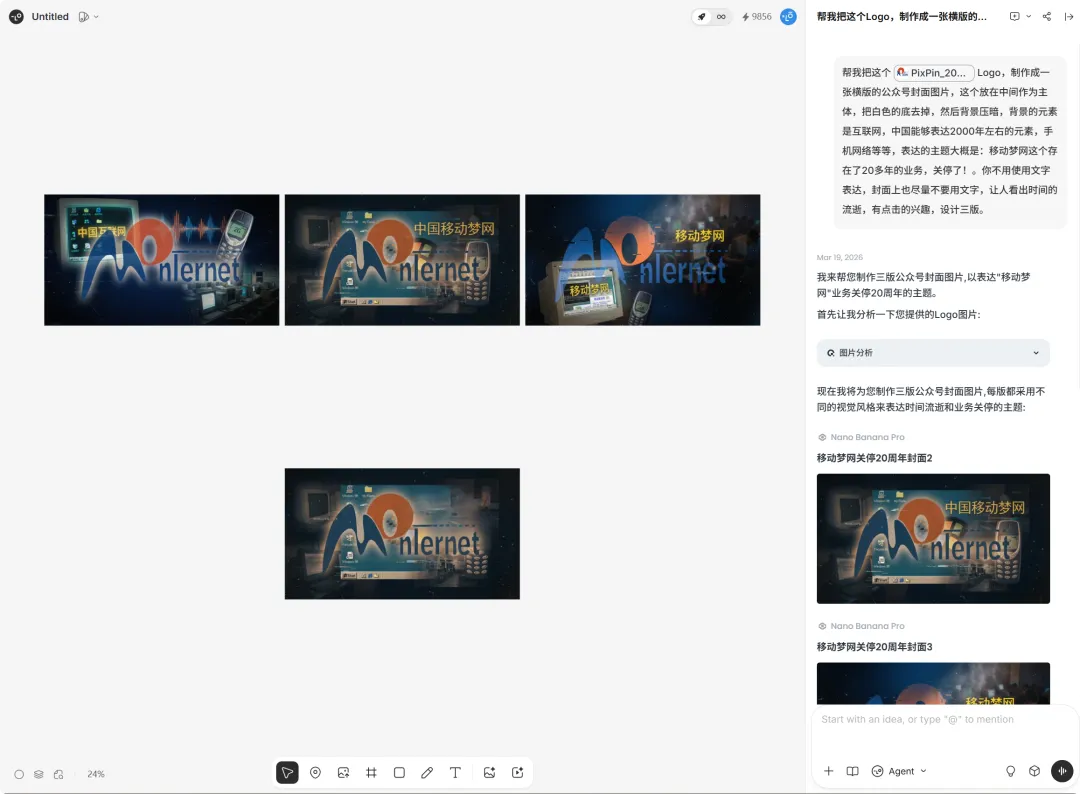Select the Frame grid tool
This screenshot has width=1080, height=794.
coord(371,773)
